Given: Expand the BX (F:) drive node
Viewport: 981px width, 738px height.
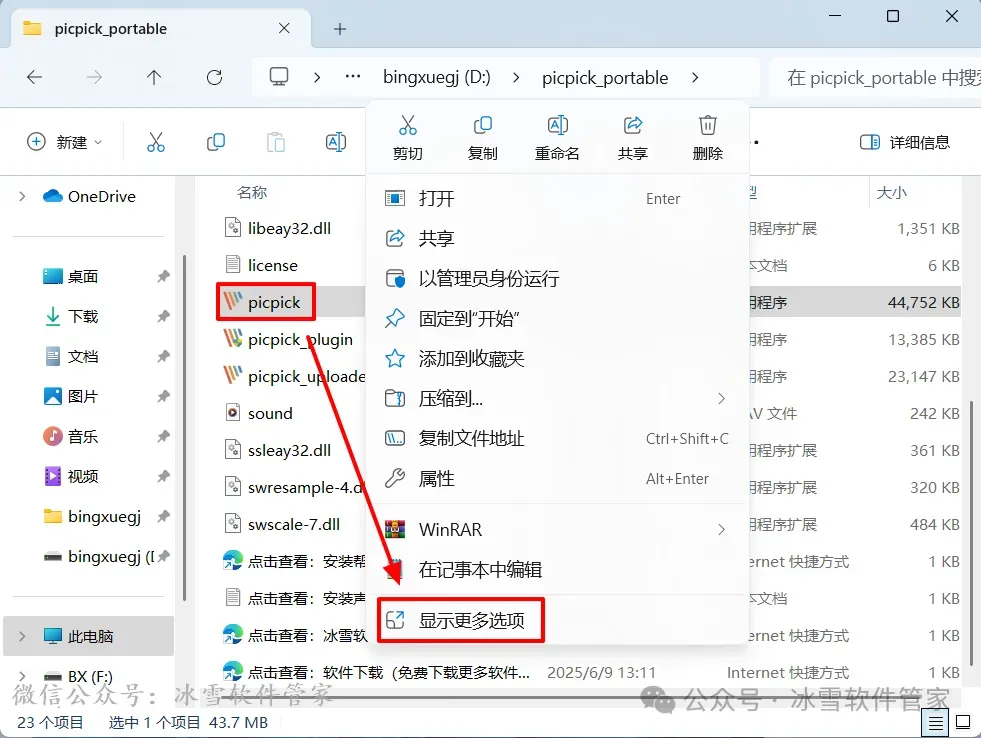Looking at the screenshot, I should (x=22, y=676).
